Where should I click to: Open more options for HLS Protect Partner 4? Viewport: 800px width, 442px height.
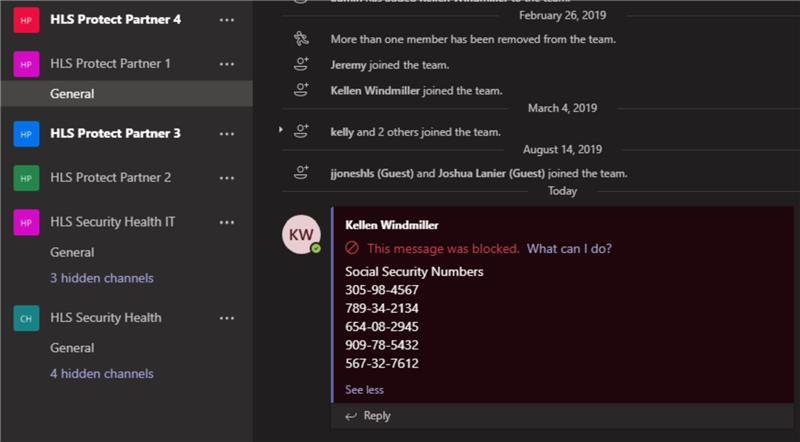coord(227,19)
